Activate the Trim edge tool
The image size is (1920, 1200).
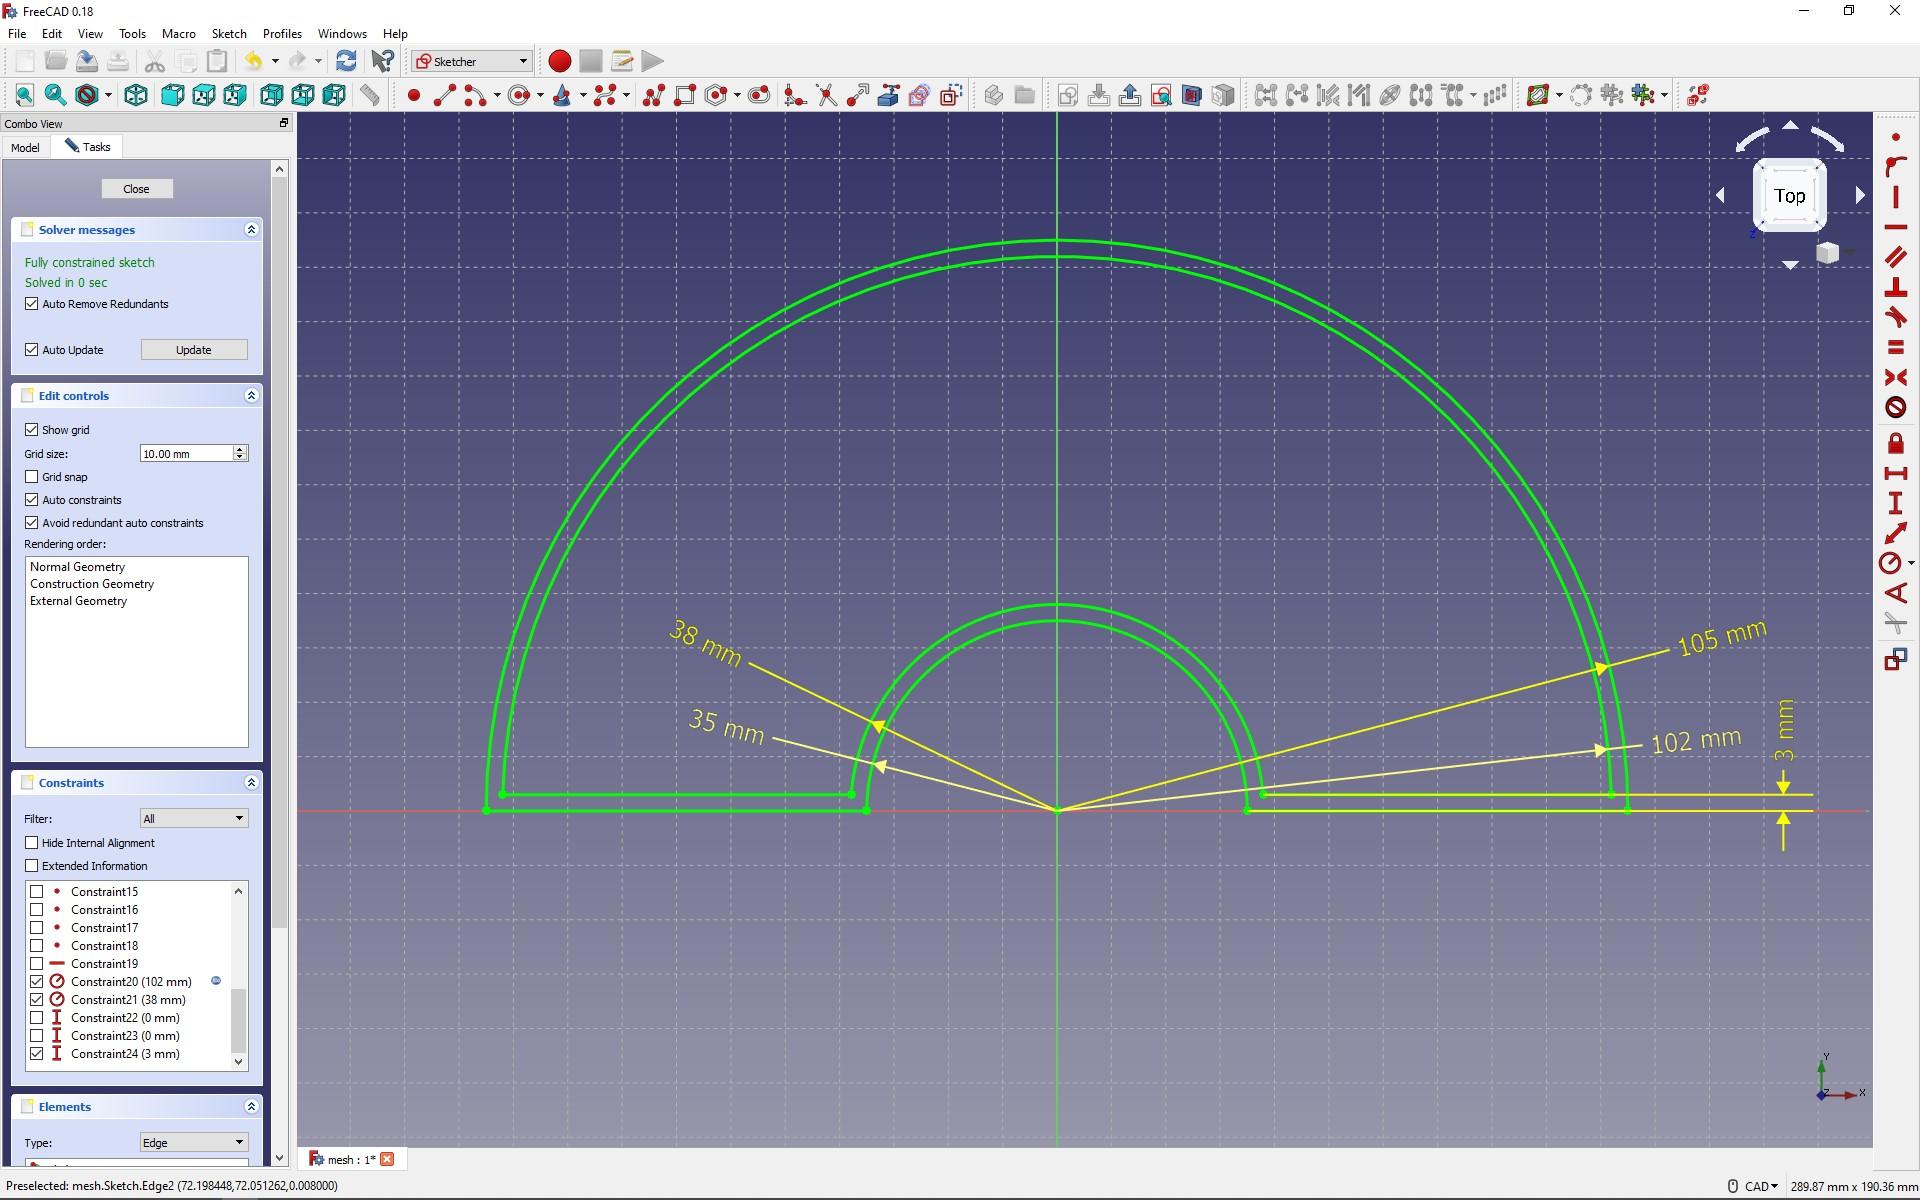(x=826, y=95)
